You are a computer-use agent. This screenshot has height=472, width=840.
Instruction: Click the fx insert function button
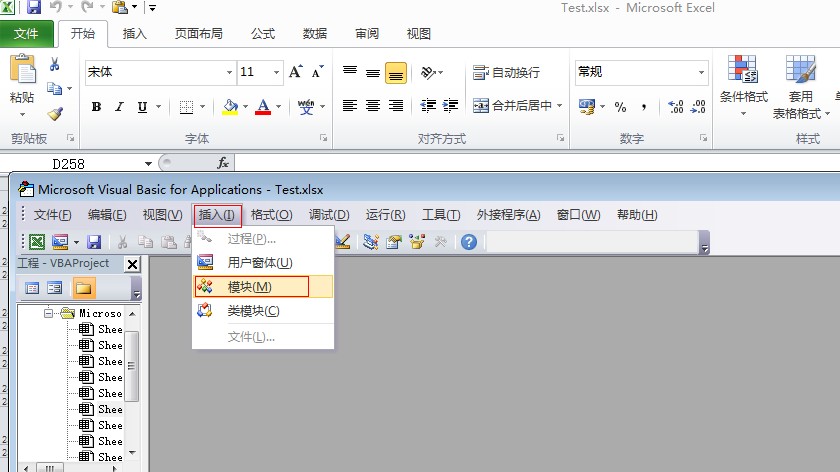(223, 163)
